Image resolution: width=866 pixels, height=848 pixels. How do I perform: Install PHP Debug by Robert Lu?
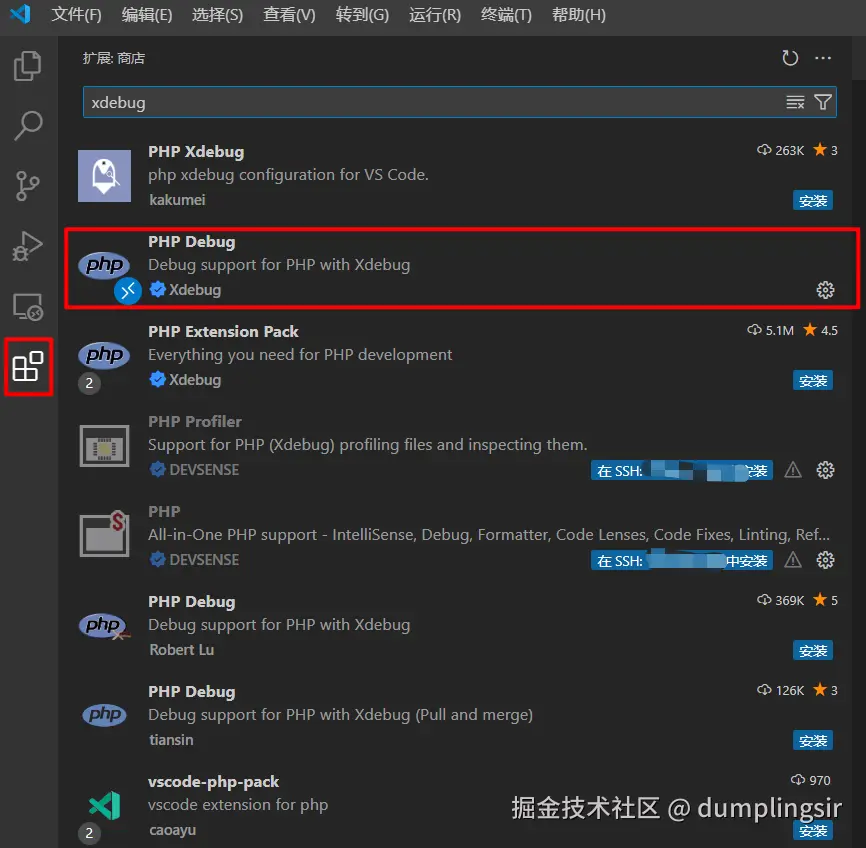coord(812,651)
